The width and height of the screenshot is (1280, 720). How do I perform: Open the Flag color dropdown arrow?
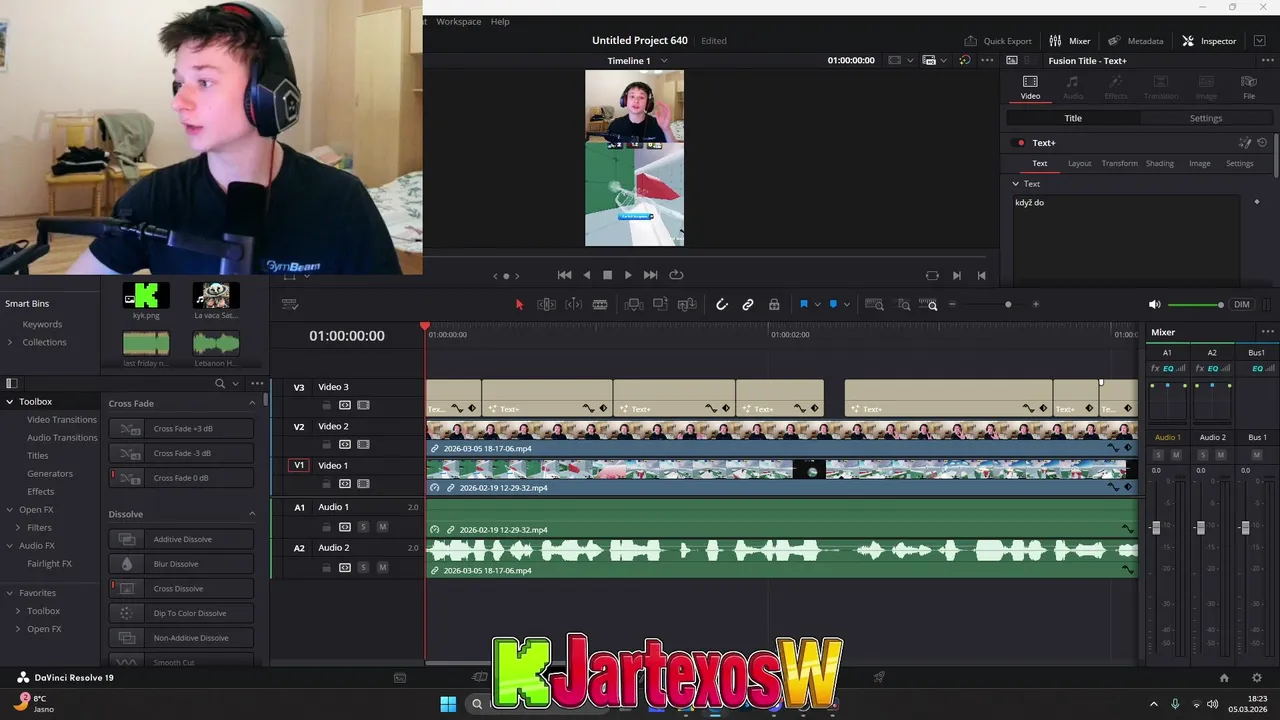pyautogui.click(x=817, y=305)
